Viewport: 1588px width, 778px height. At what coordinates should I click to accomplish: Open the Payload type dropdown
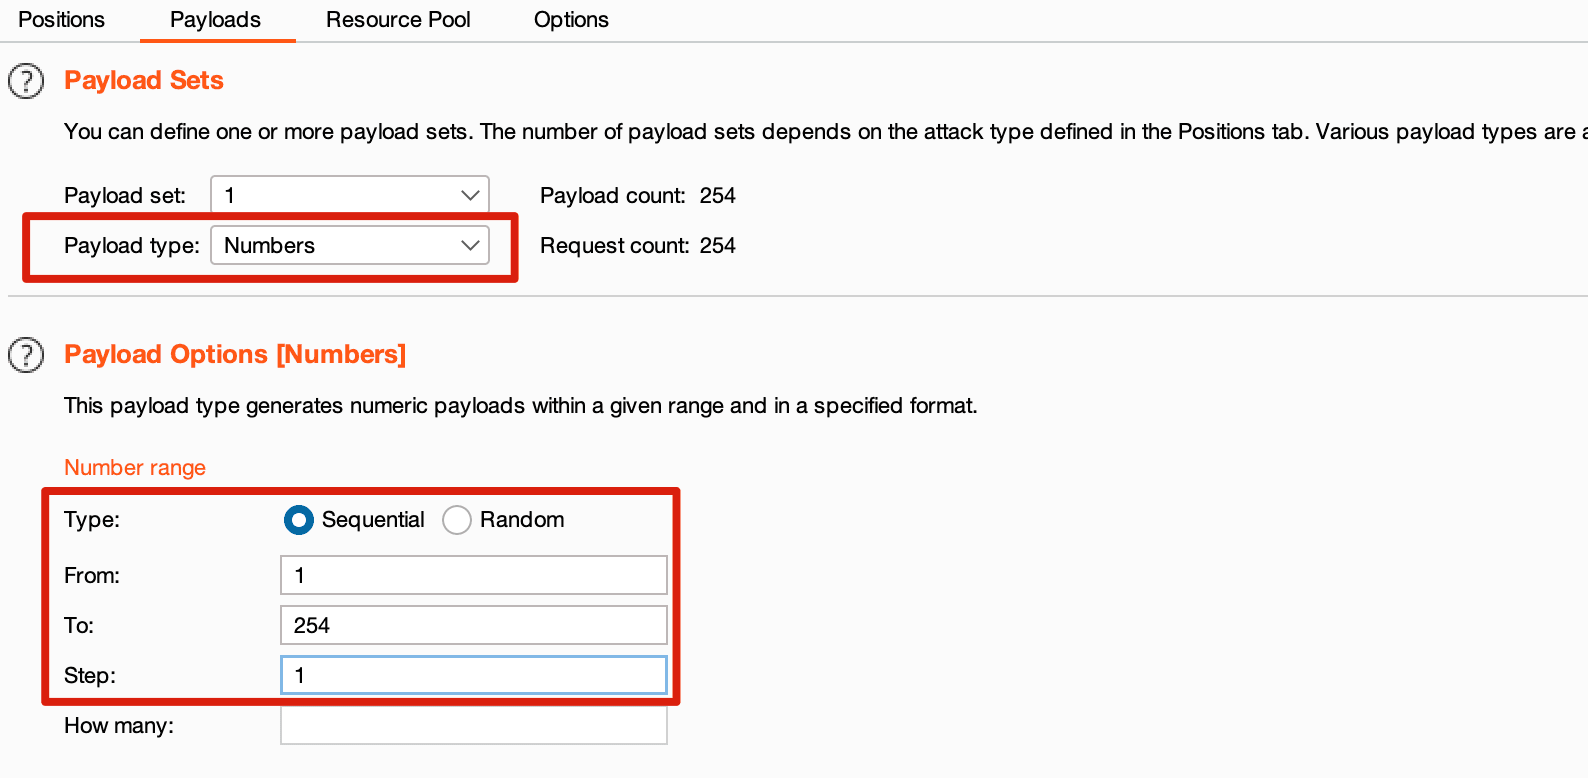pyautogui.click(x=349, y=245)
